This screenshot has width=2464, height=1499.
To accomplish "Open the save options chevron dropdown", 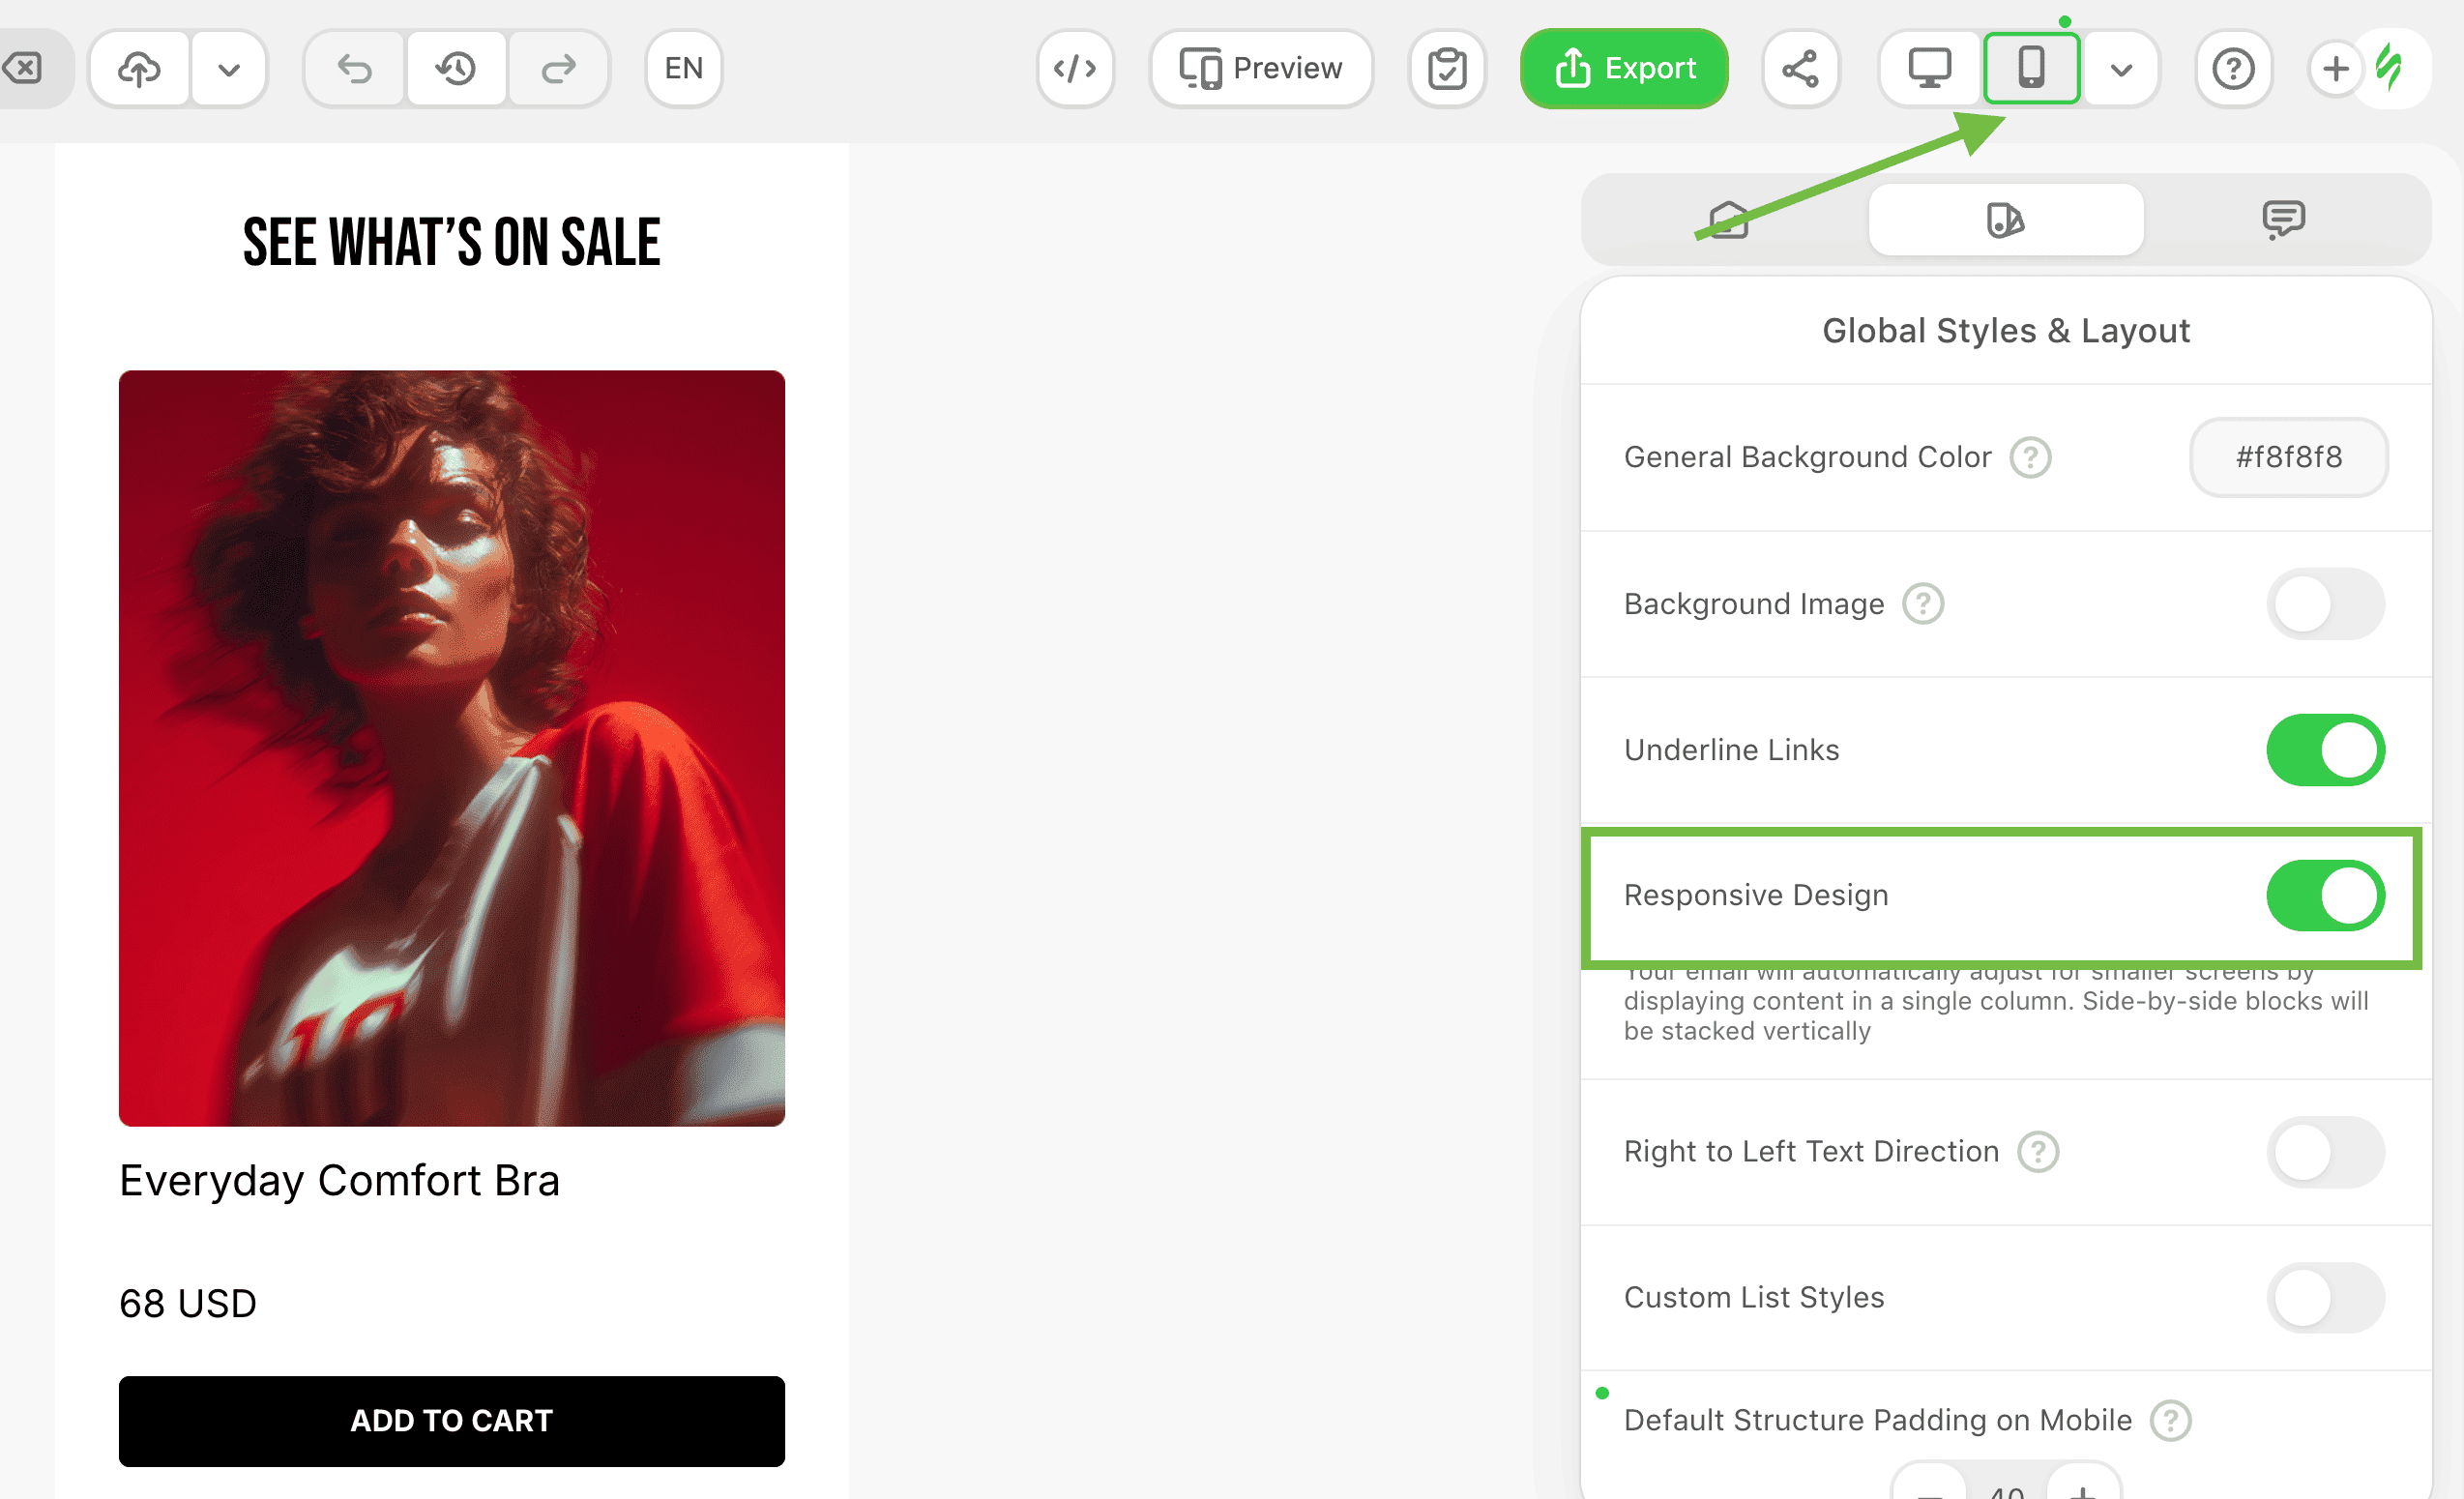I will pos(228,68).
